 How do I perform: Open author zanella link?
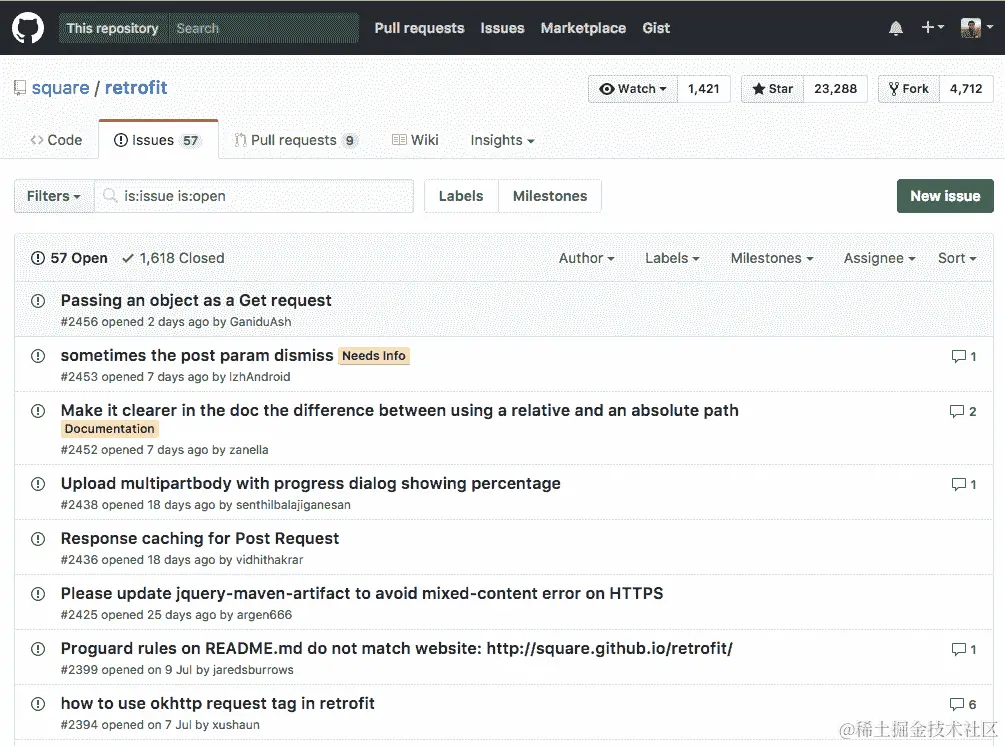[x=249, y=450]
